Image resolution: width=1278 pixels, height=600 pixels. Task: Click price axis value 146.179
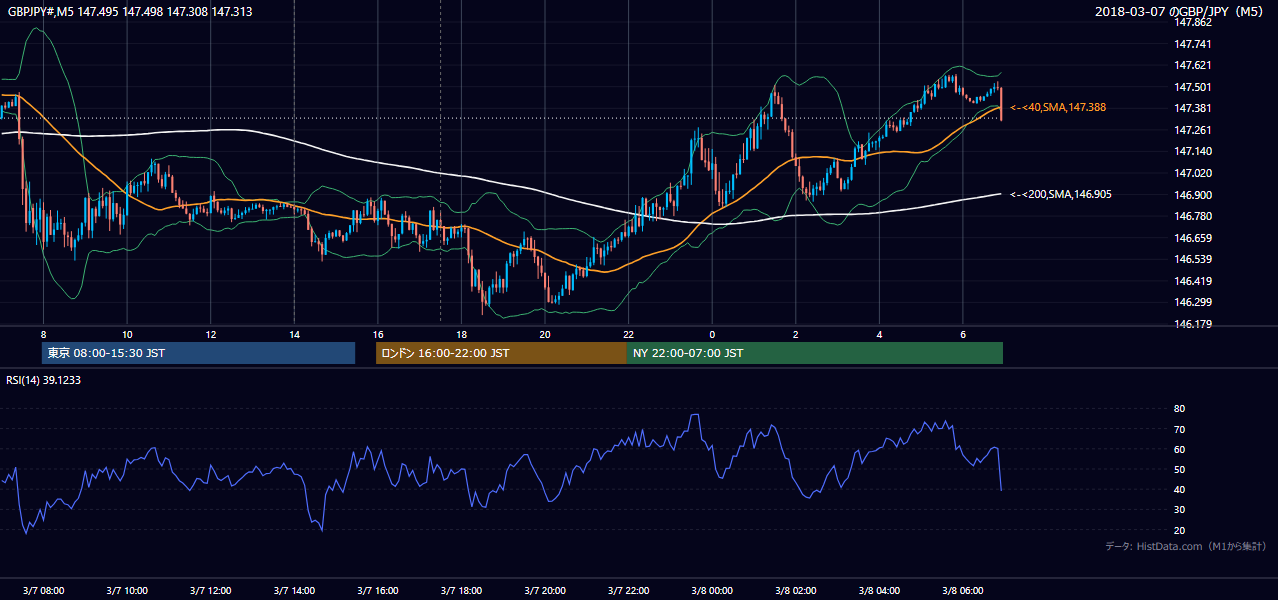tap(1193, 324)
